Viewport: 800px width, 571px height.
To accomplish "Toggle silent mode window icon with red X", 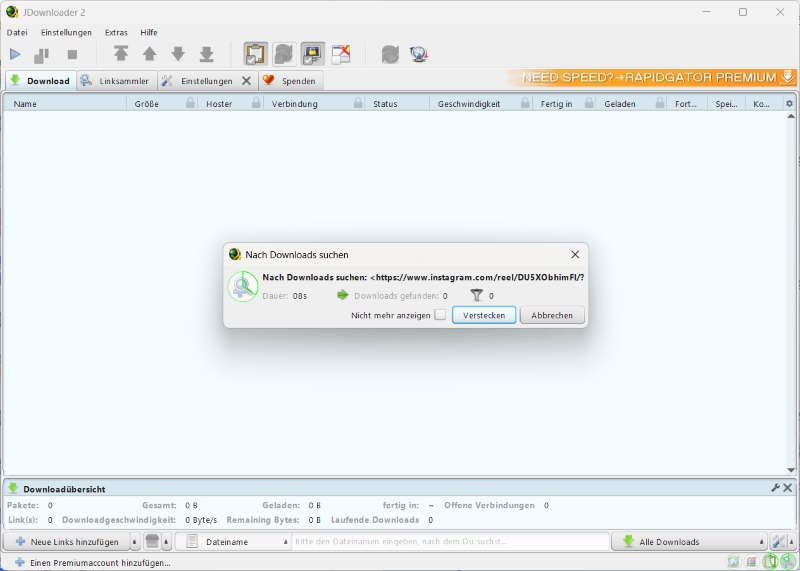I will coord(341,54).
